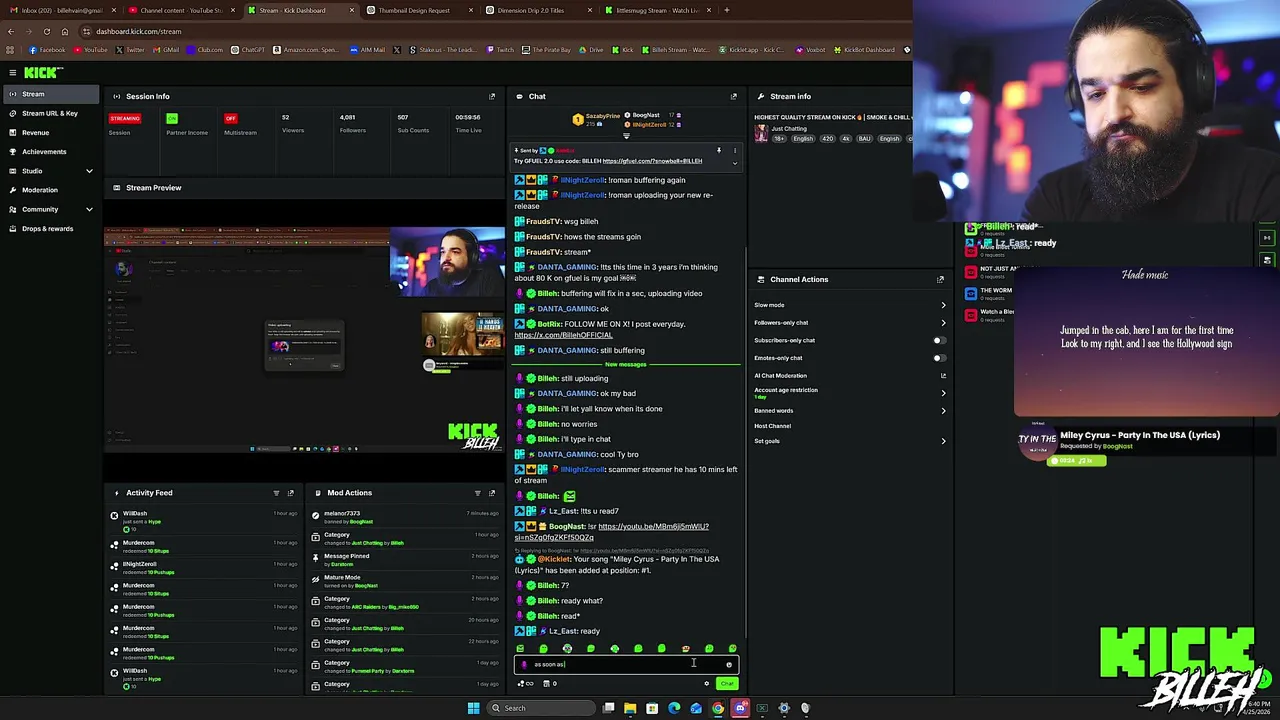
Task: Expand Followers-only chat options
Action: pyautogui.click(x=943, y=322)
